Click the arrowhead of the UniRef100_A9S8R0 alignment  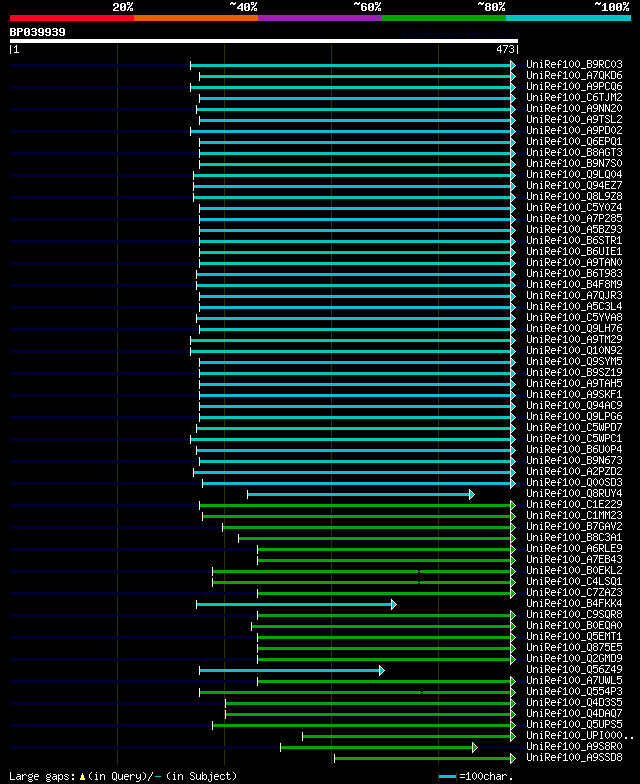coord(474,748)
